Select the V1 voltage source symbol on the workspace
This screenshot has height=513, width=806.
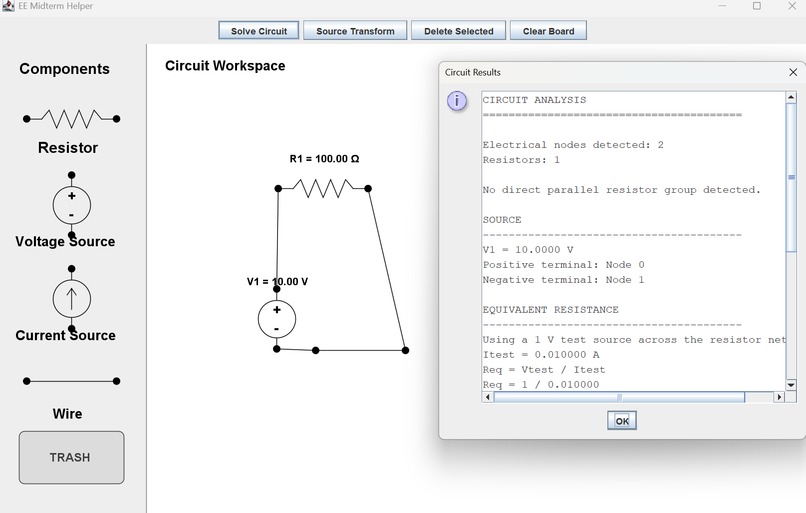[x=277, y=319]
